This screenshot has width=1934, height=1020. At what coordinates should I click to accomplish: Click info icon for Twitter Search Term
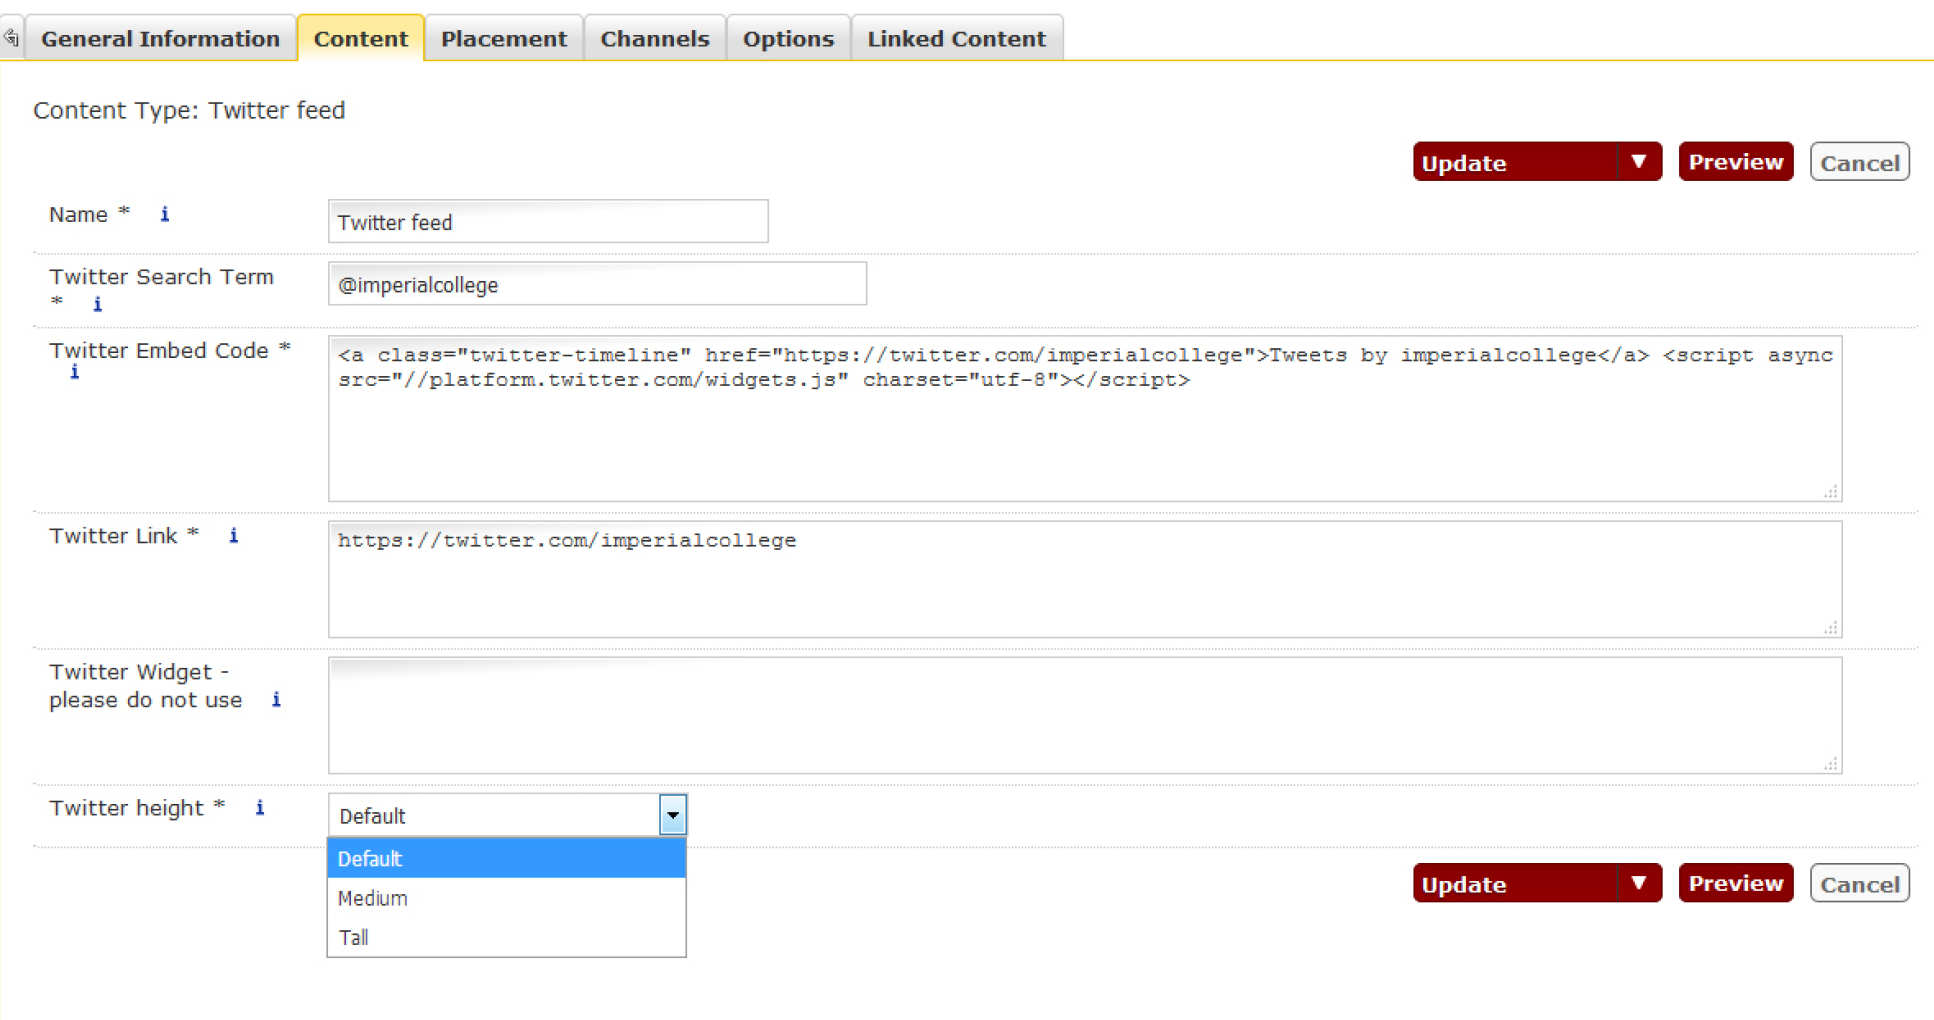(x=97, y=304)
